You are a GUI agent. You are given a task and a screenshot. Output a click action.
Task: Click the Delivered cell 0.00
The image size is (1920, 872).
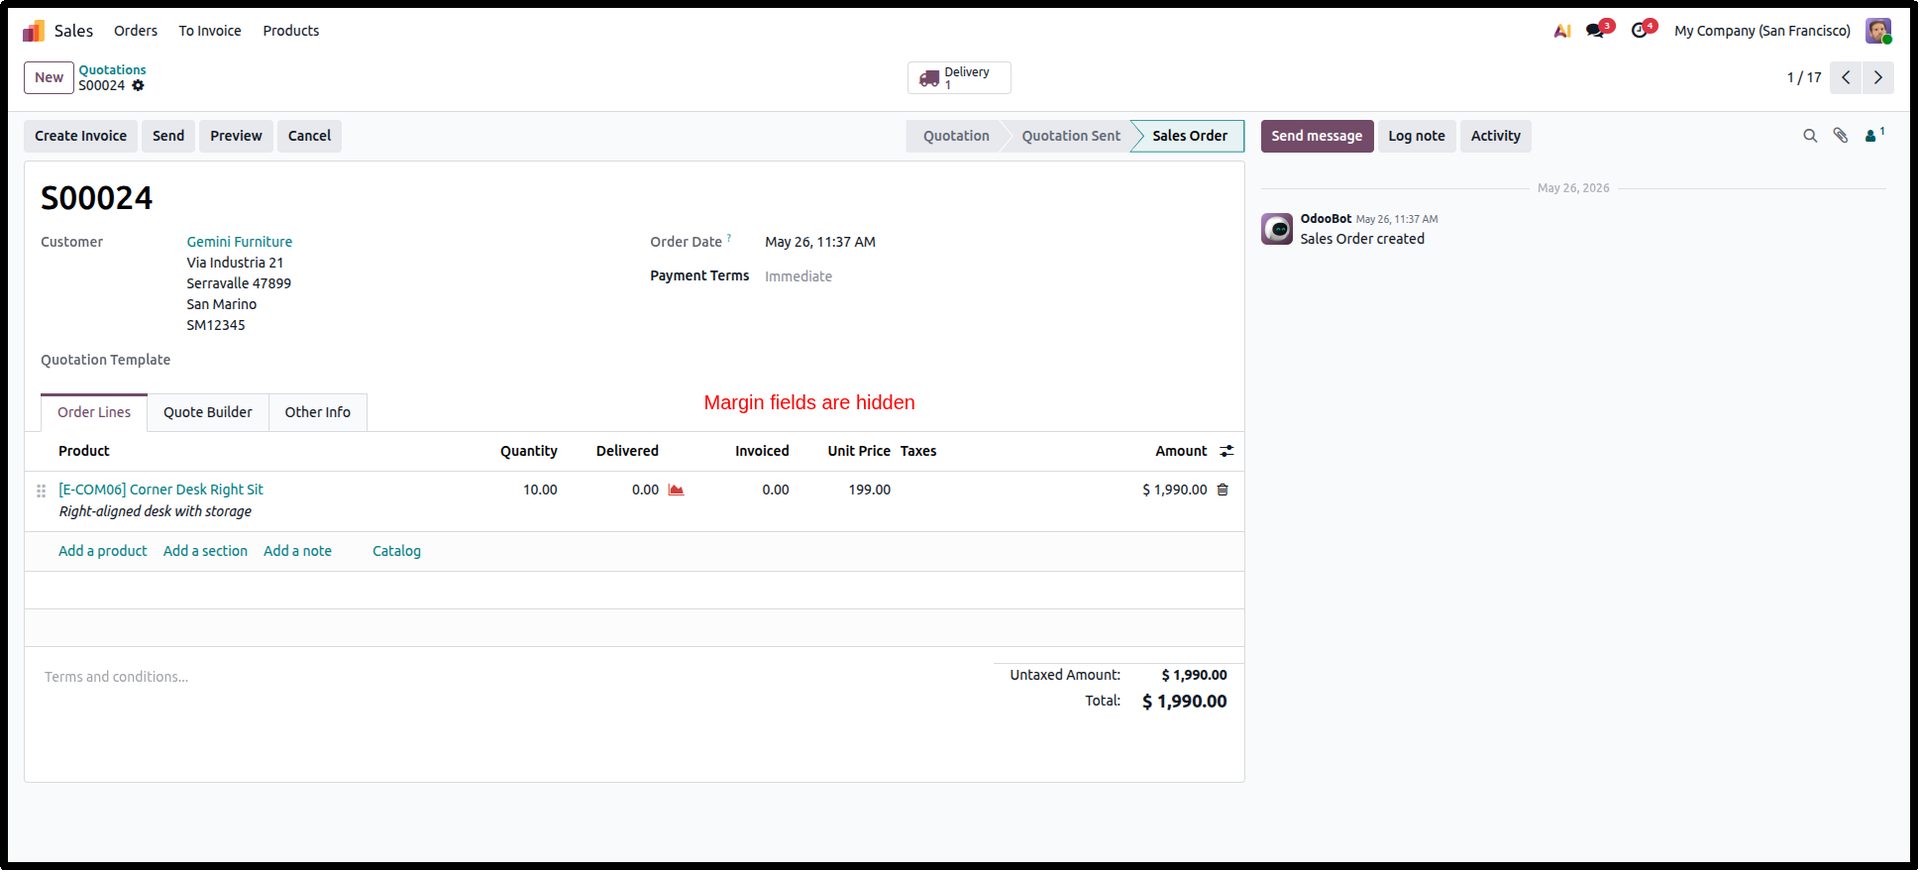645,490
